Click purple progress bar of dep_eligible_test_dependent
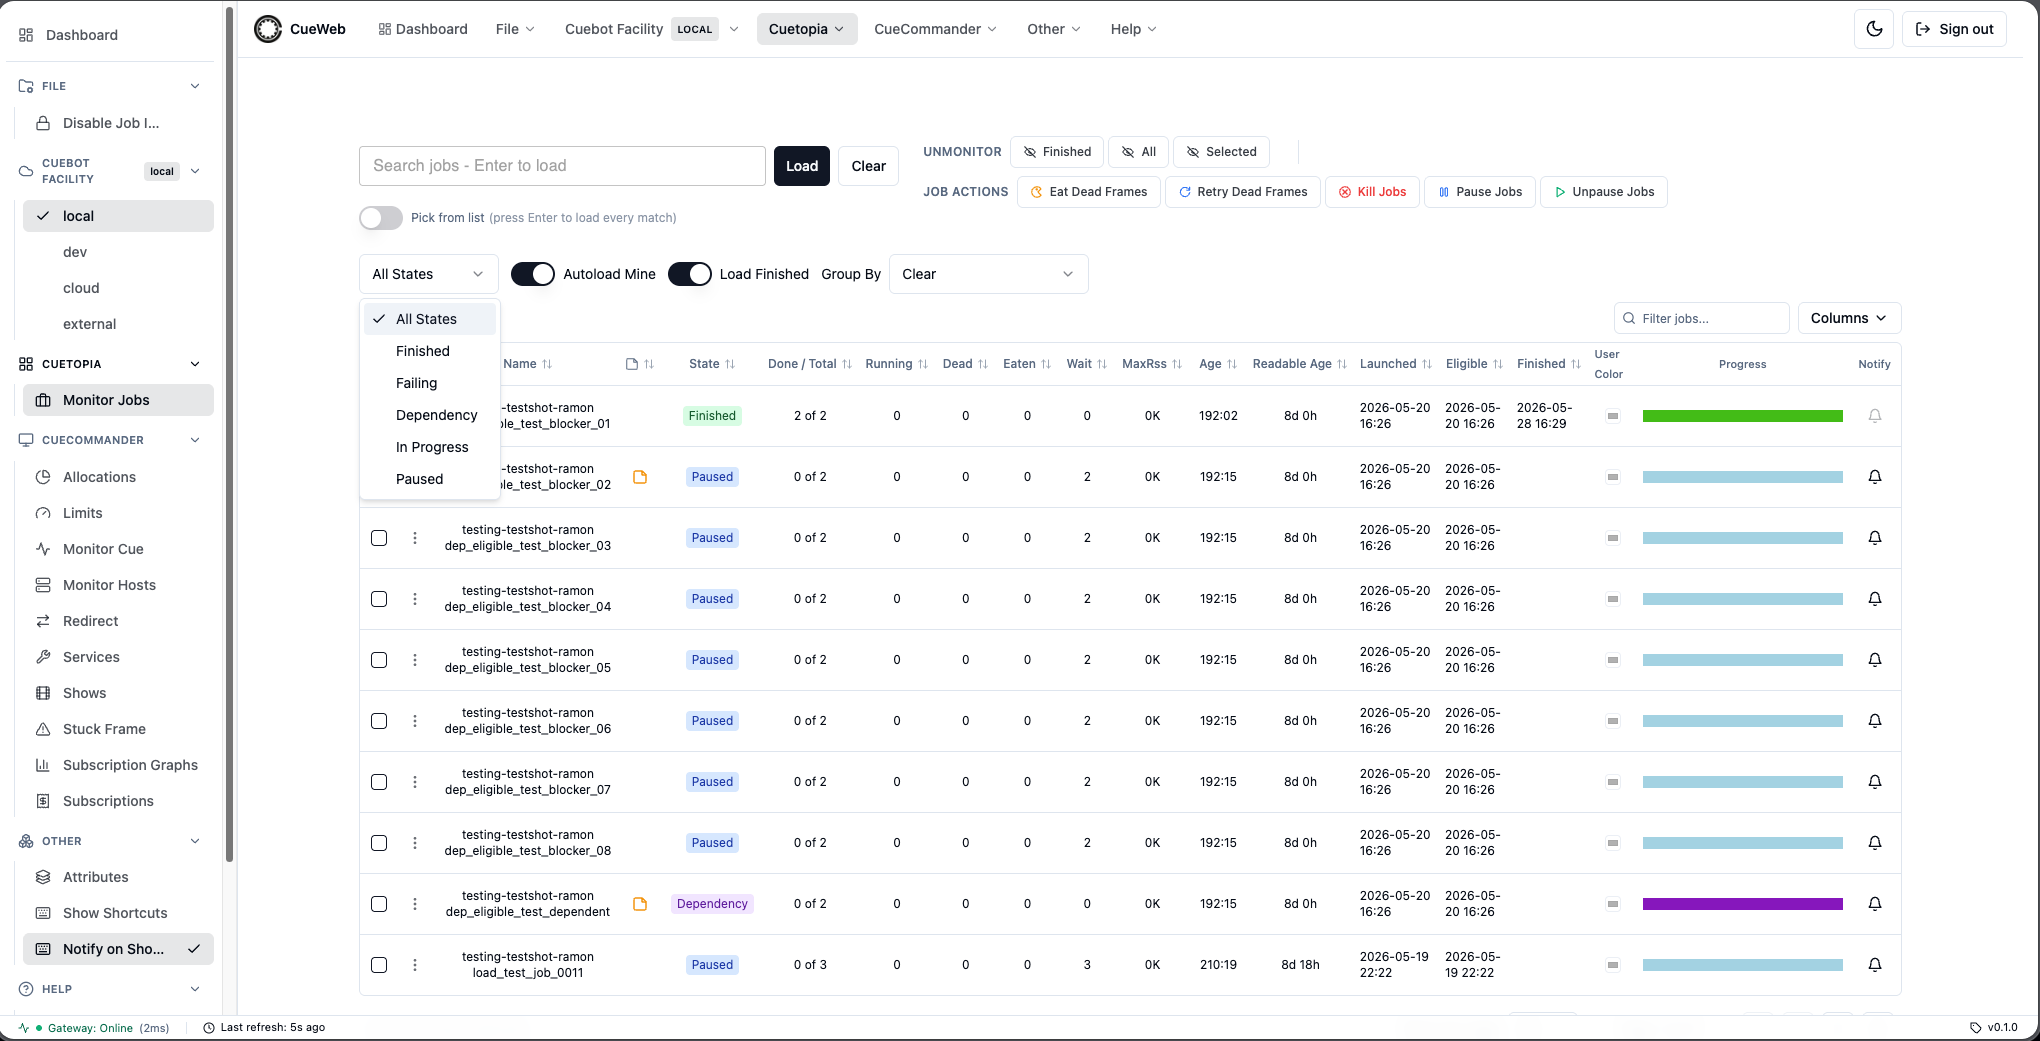The height and width of the screenshot is (1041, 2040). tap(1742, 904)
